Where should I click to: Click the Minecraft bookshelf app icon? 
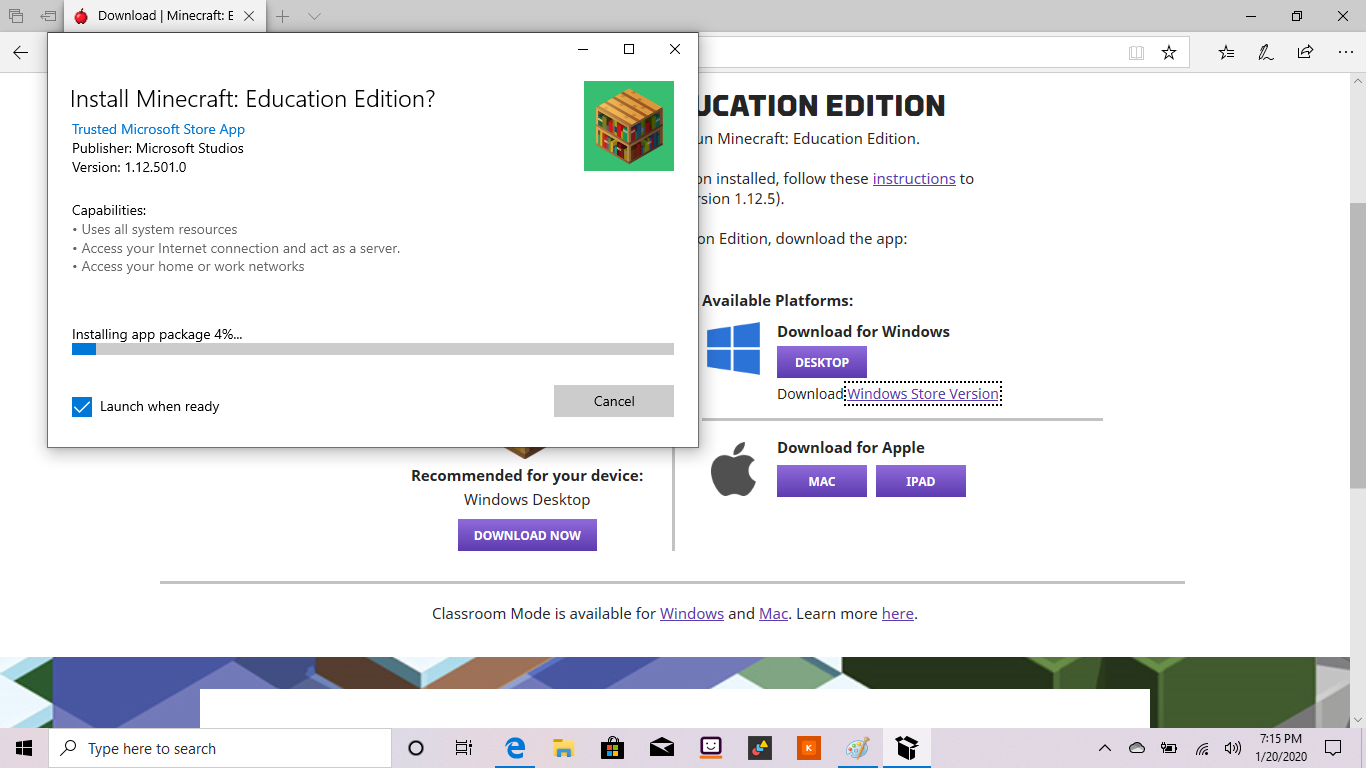629,126
